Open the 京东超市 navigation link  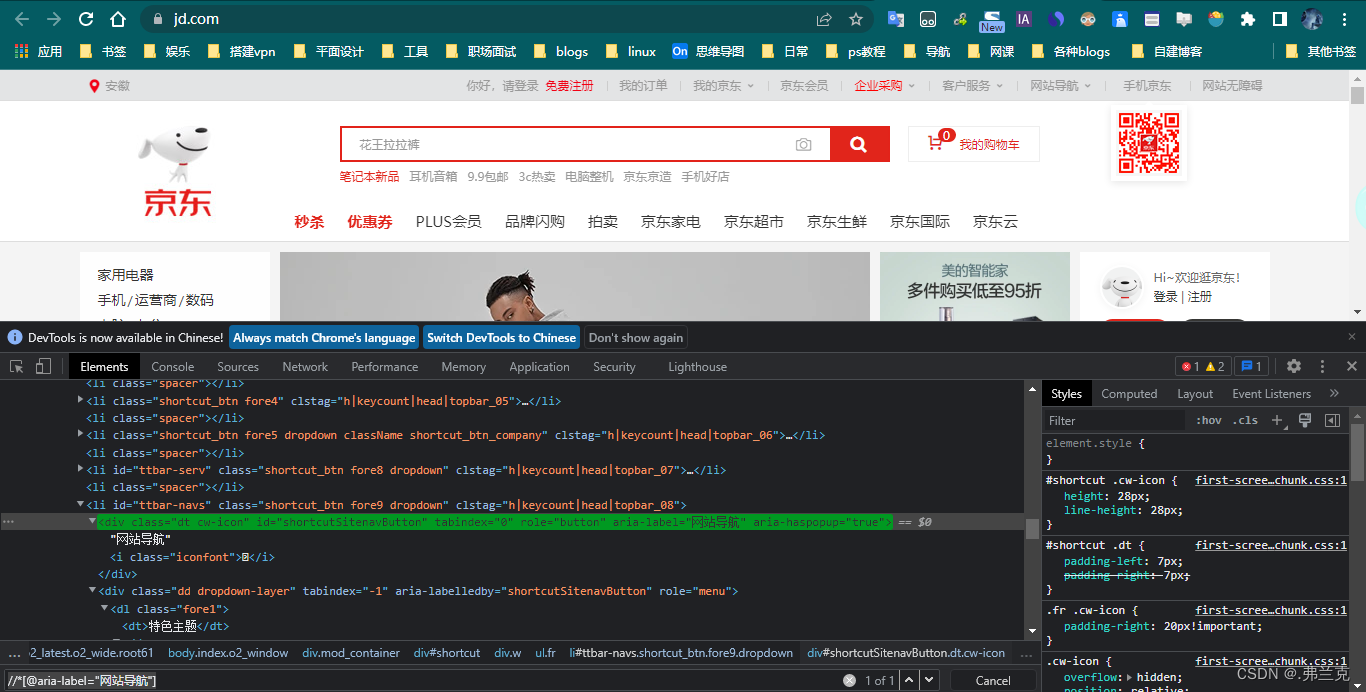[754, 221]
